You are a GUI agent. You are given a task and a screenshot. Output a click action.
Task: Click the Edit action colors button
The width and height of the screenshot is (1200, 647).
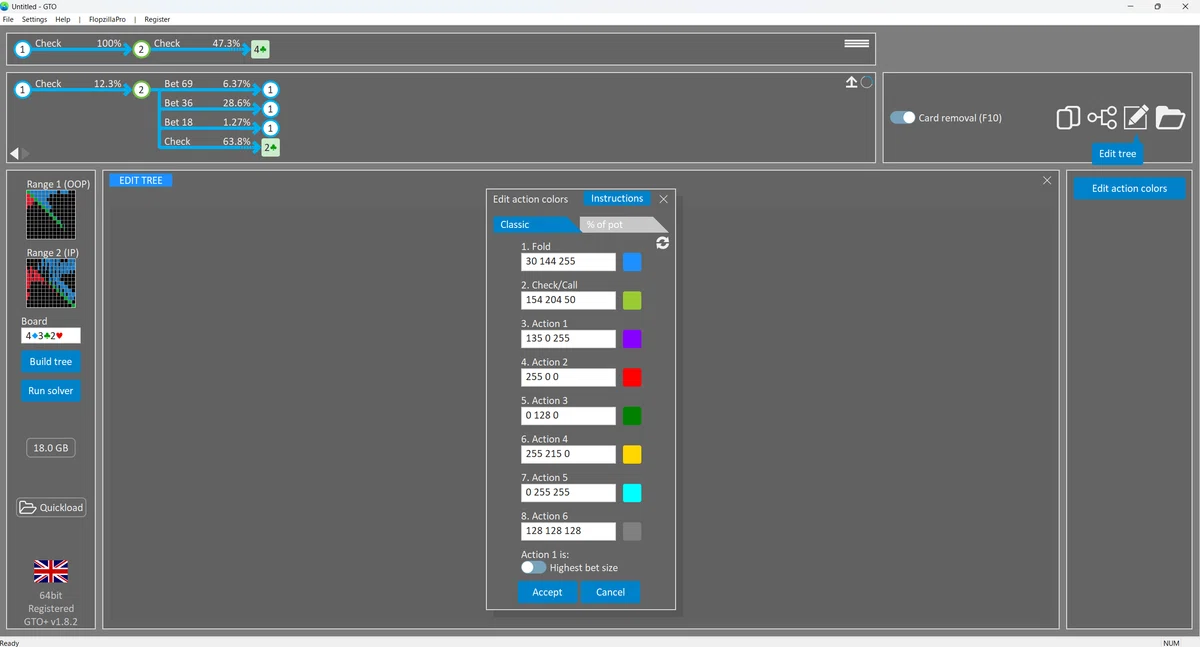tap(1129, 188)
